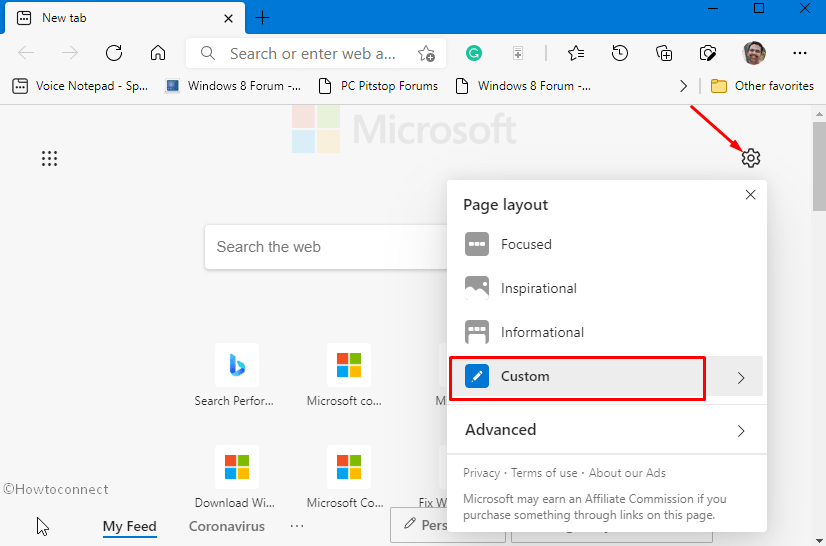Open the Windows 8 Forum bookmark with page icon

click(x=523, y=86)
